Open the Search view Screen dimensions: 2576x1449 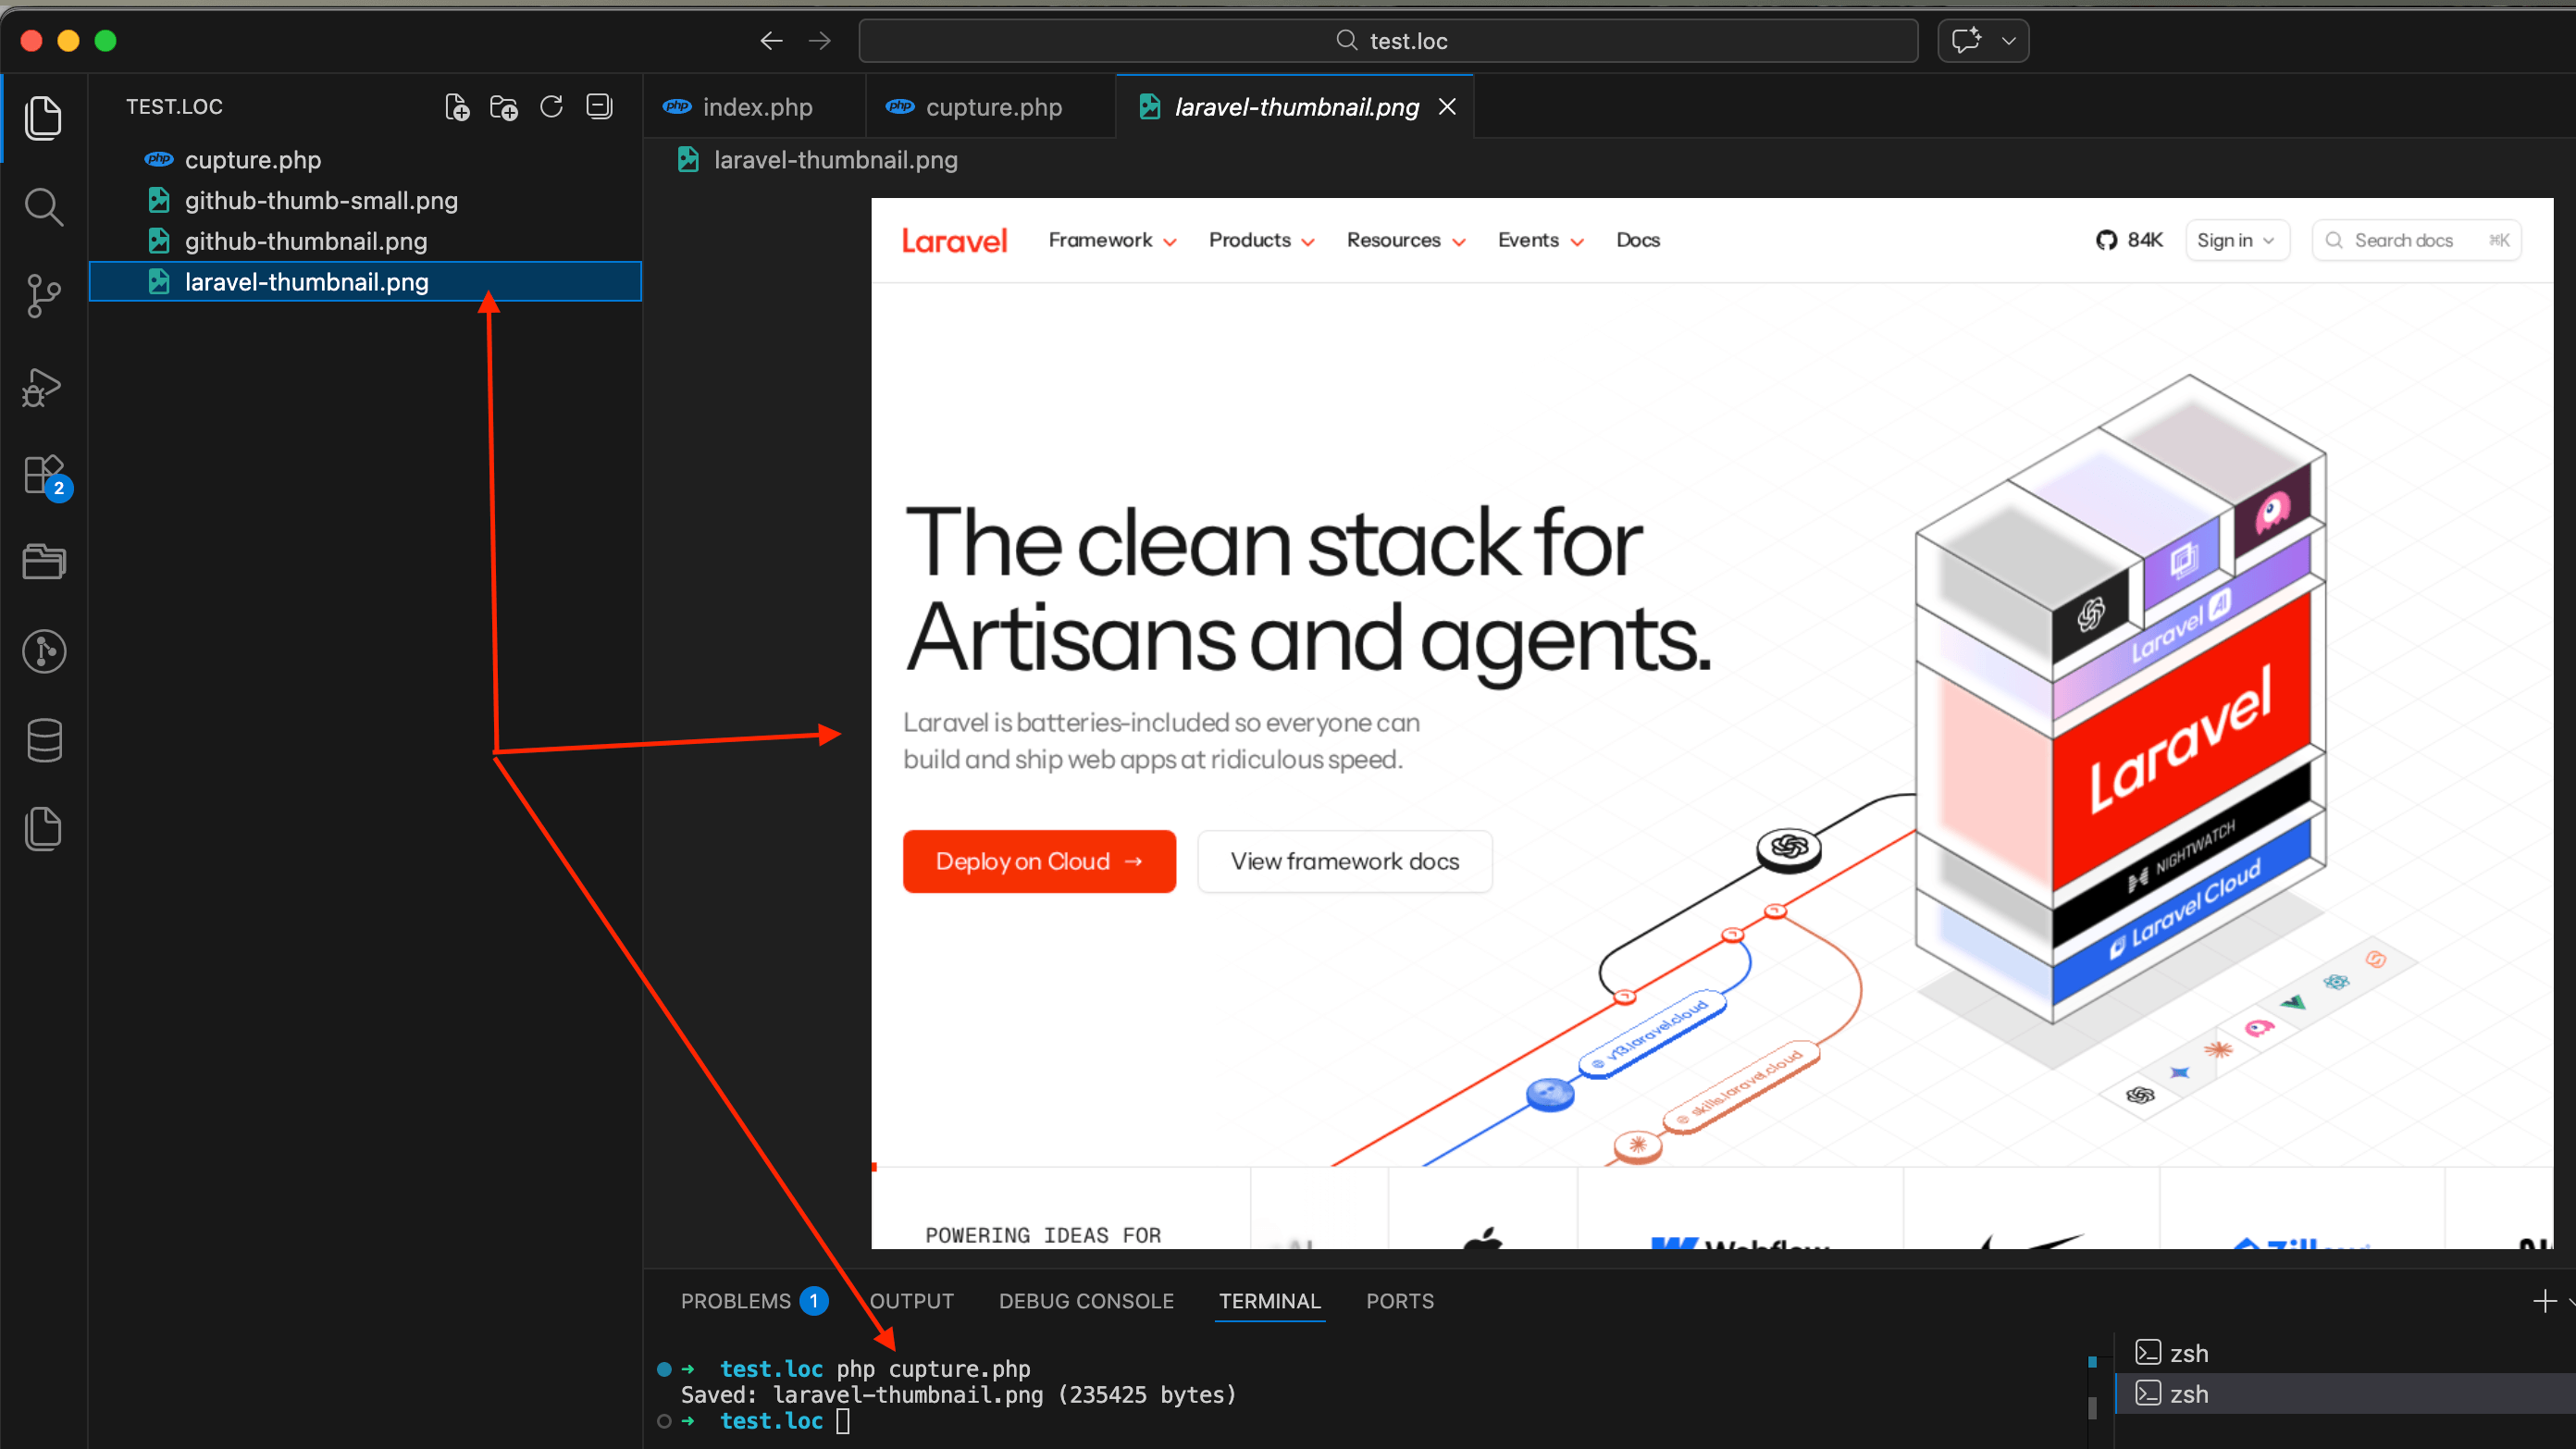click(x=44, y=207)
